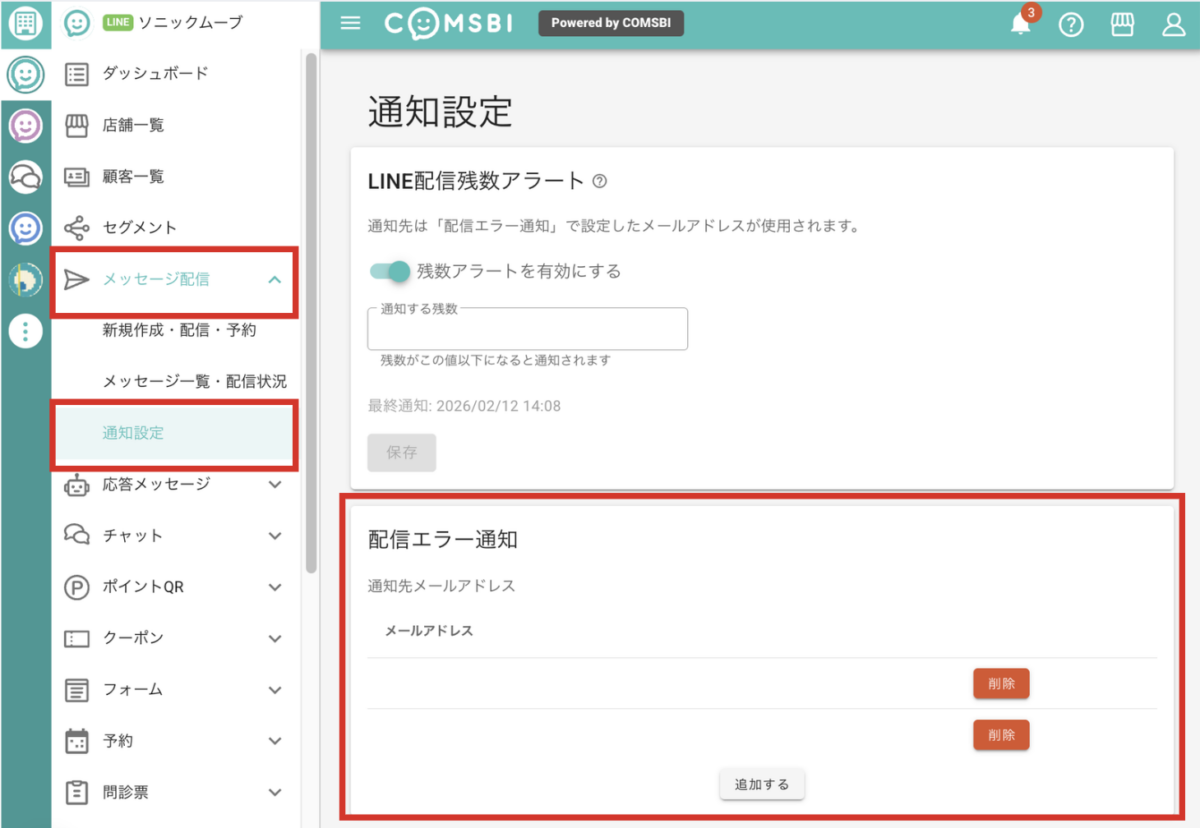Expand the ポイントQR menu section

pyautogui.click(x=275, y=587)
